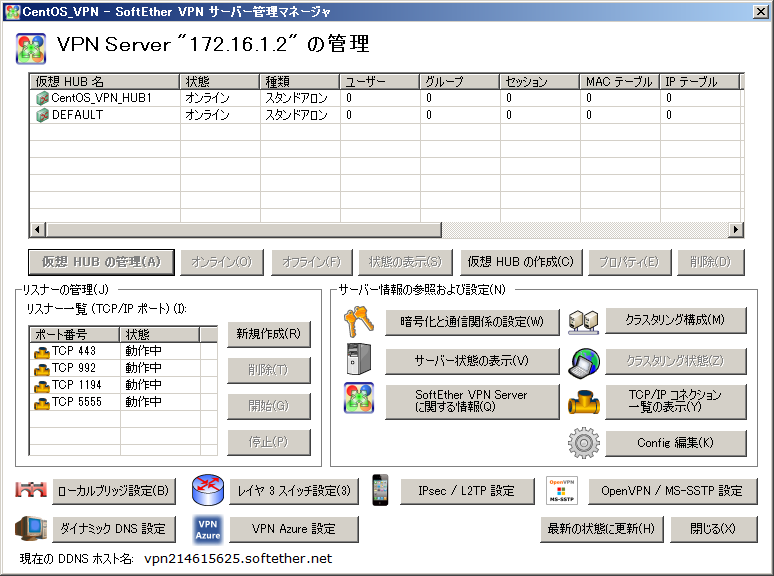Click horizontal scrollbar thumb of hub list
774x576 pixels.
click(243, 230)
